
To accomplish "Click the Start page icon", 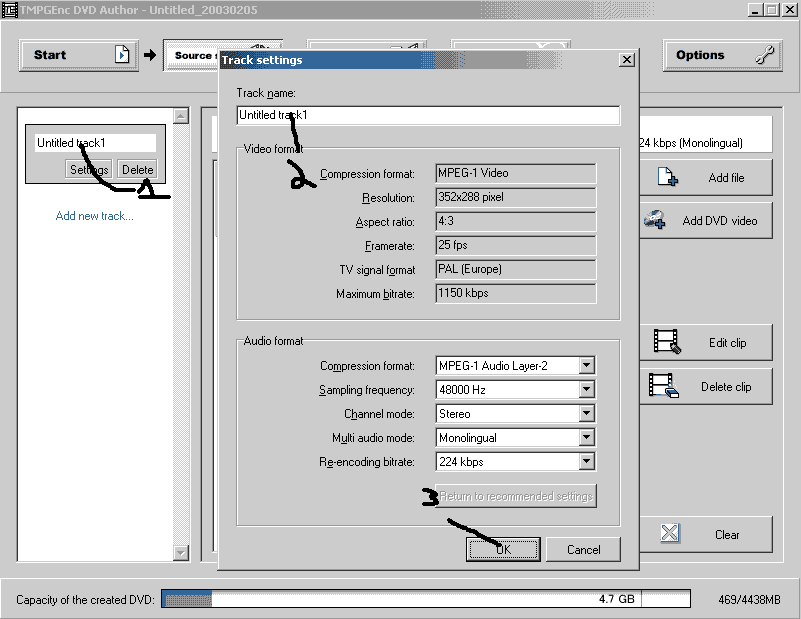I will (x=122, y=54).
